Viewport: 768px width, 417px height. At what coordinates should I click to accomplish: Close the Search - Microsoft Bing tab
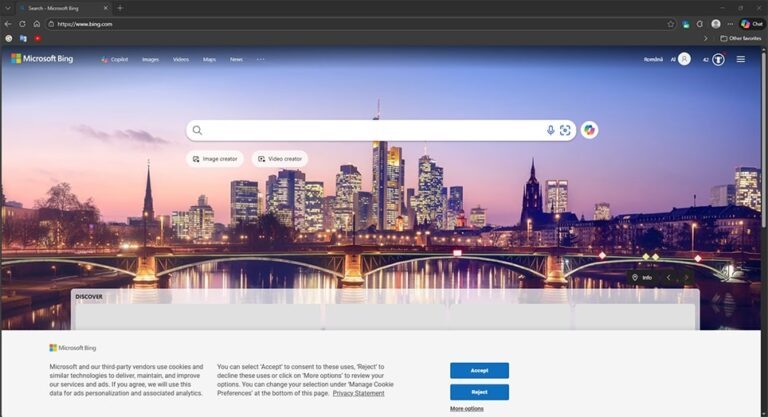coord(106,8)
